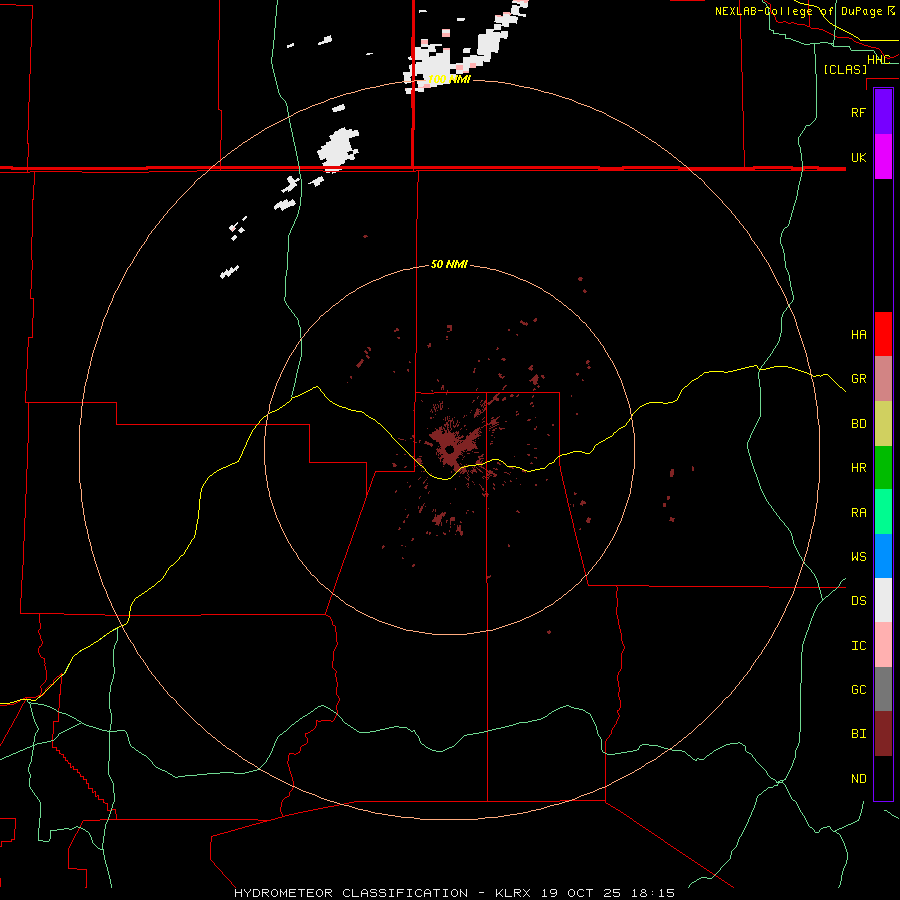Click the radar site center dot
Viewport: 900px width, 900px height.
(449, 450)
